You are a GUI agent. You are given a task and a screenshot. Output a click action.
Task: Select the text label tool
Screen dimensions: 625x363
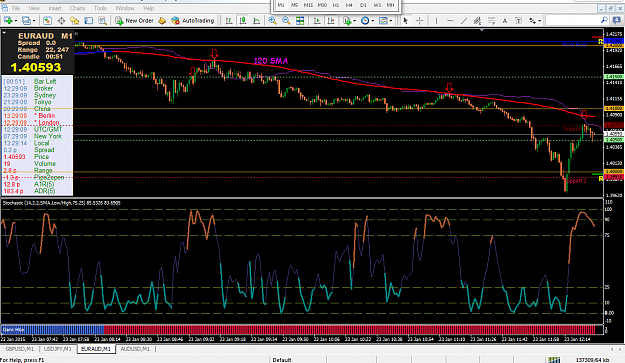(505, 21)
